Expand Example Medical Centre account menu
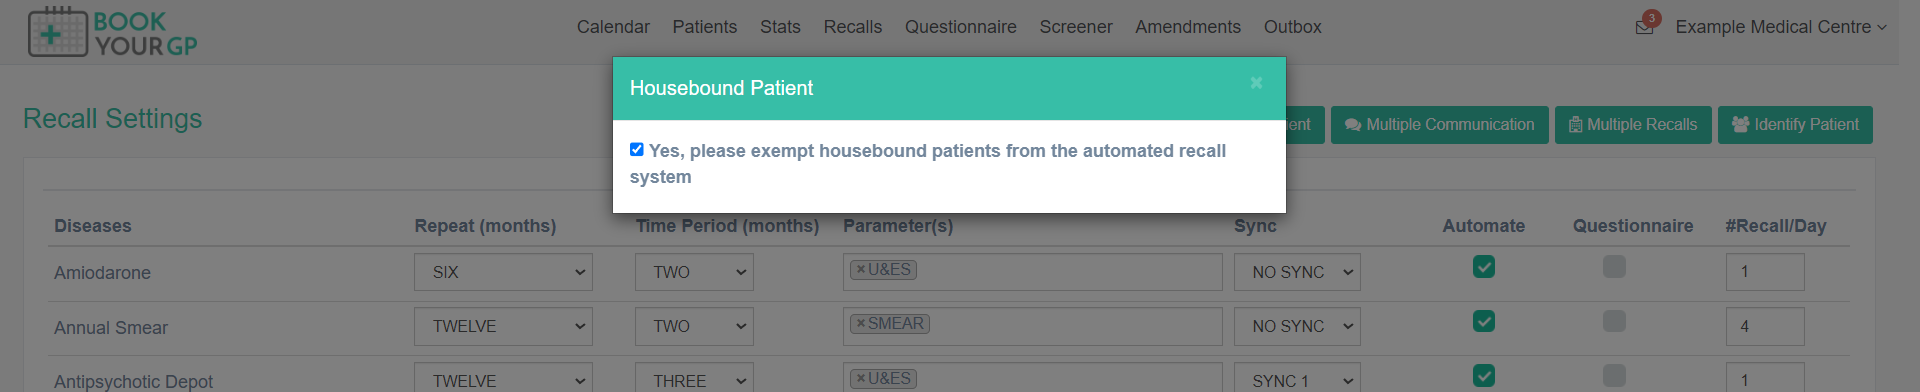 1781,27
